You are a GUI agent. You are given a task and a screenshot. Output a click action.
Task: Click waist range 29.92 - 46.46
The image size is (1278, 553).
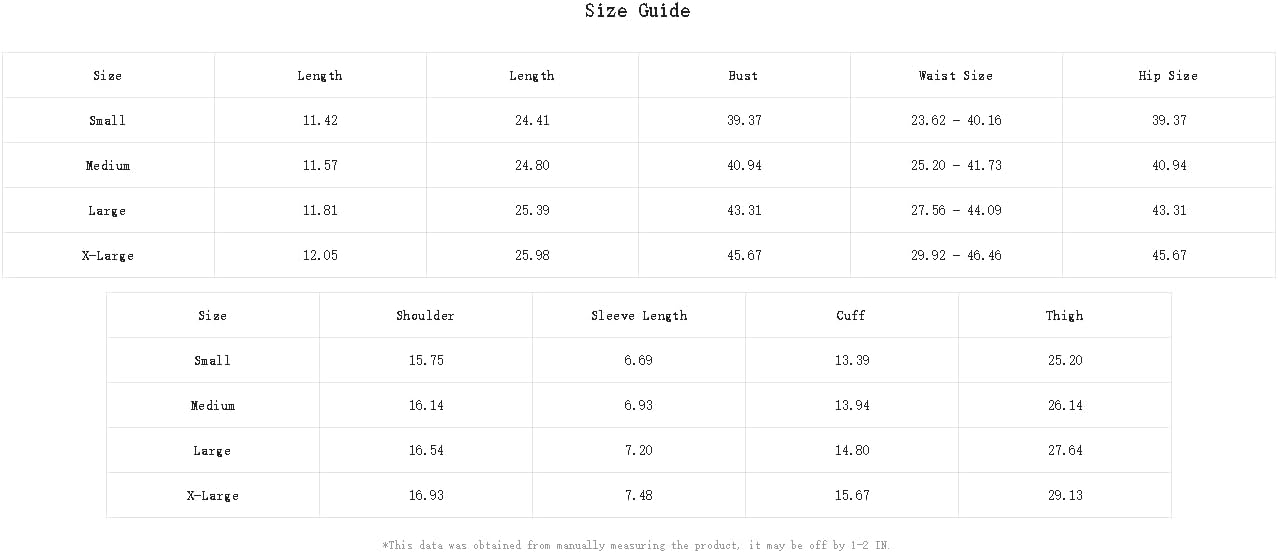tap(956, 256)
